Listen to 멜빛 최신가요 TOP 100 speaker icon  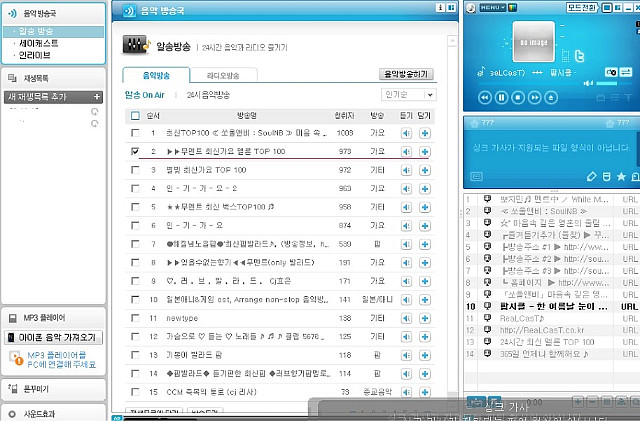[x=406, y=170]
